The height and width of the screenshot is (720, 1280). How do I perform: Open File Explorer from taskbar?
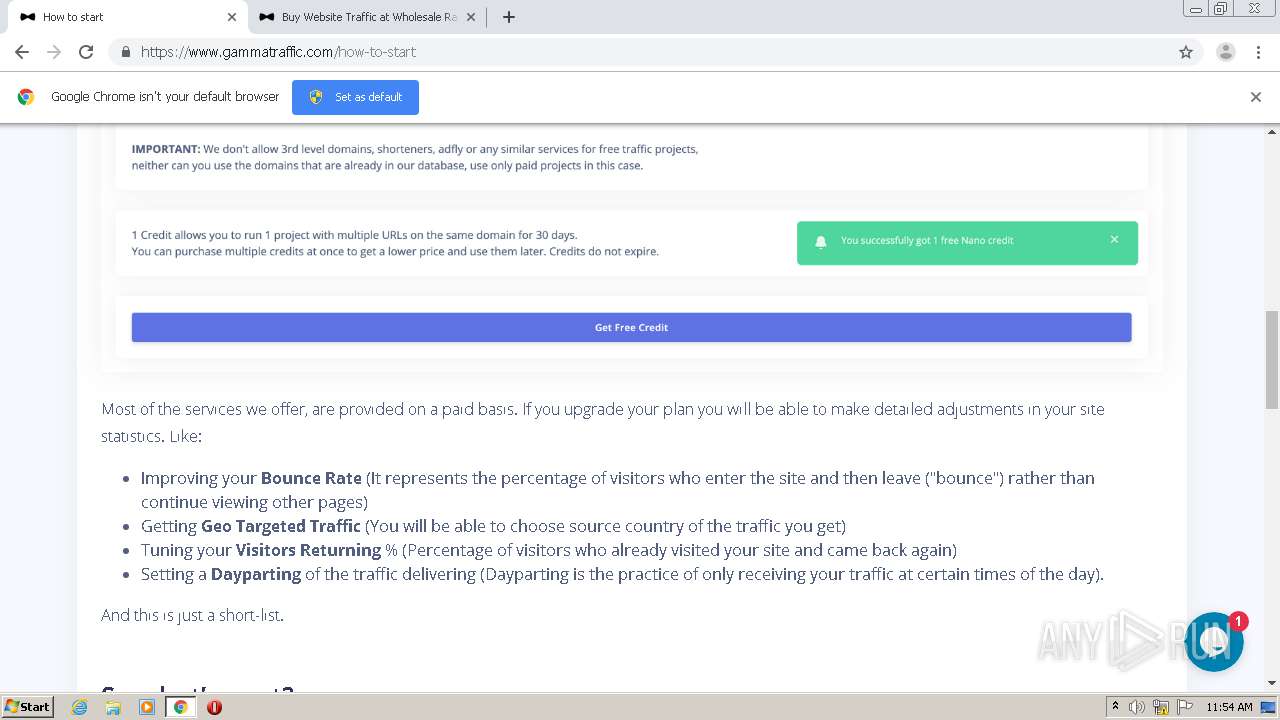click(113, 707)
